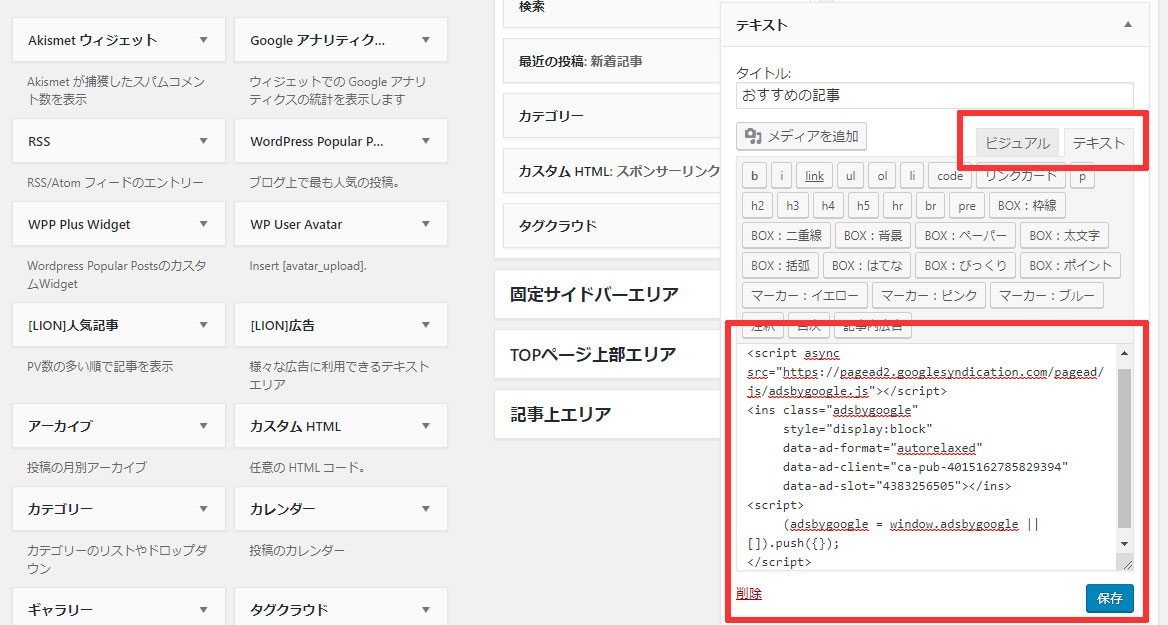Insert an h5 heading tag
This screenshot has height=625, width=1168.
[863, 206]
